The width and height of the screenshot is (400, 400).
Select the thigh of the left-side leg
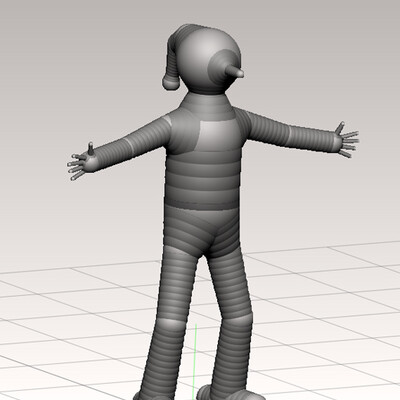tap(177, 283)
